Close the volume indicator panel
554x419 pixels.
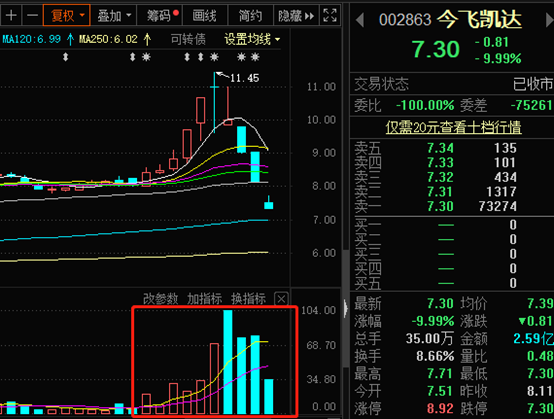[281, 299]
